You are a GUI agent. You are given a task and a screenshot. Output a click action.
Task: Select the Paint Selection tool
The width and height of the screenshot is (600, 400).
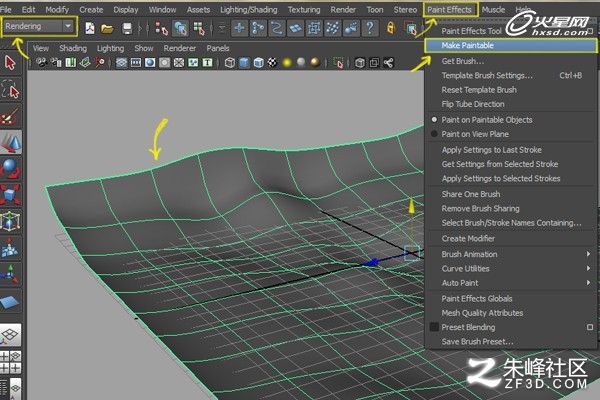pos(10,116)
